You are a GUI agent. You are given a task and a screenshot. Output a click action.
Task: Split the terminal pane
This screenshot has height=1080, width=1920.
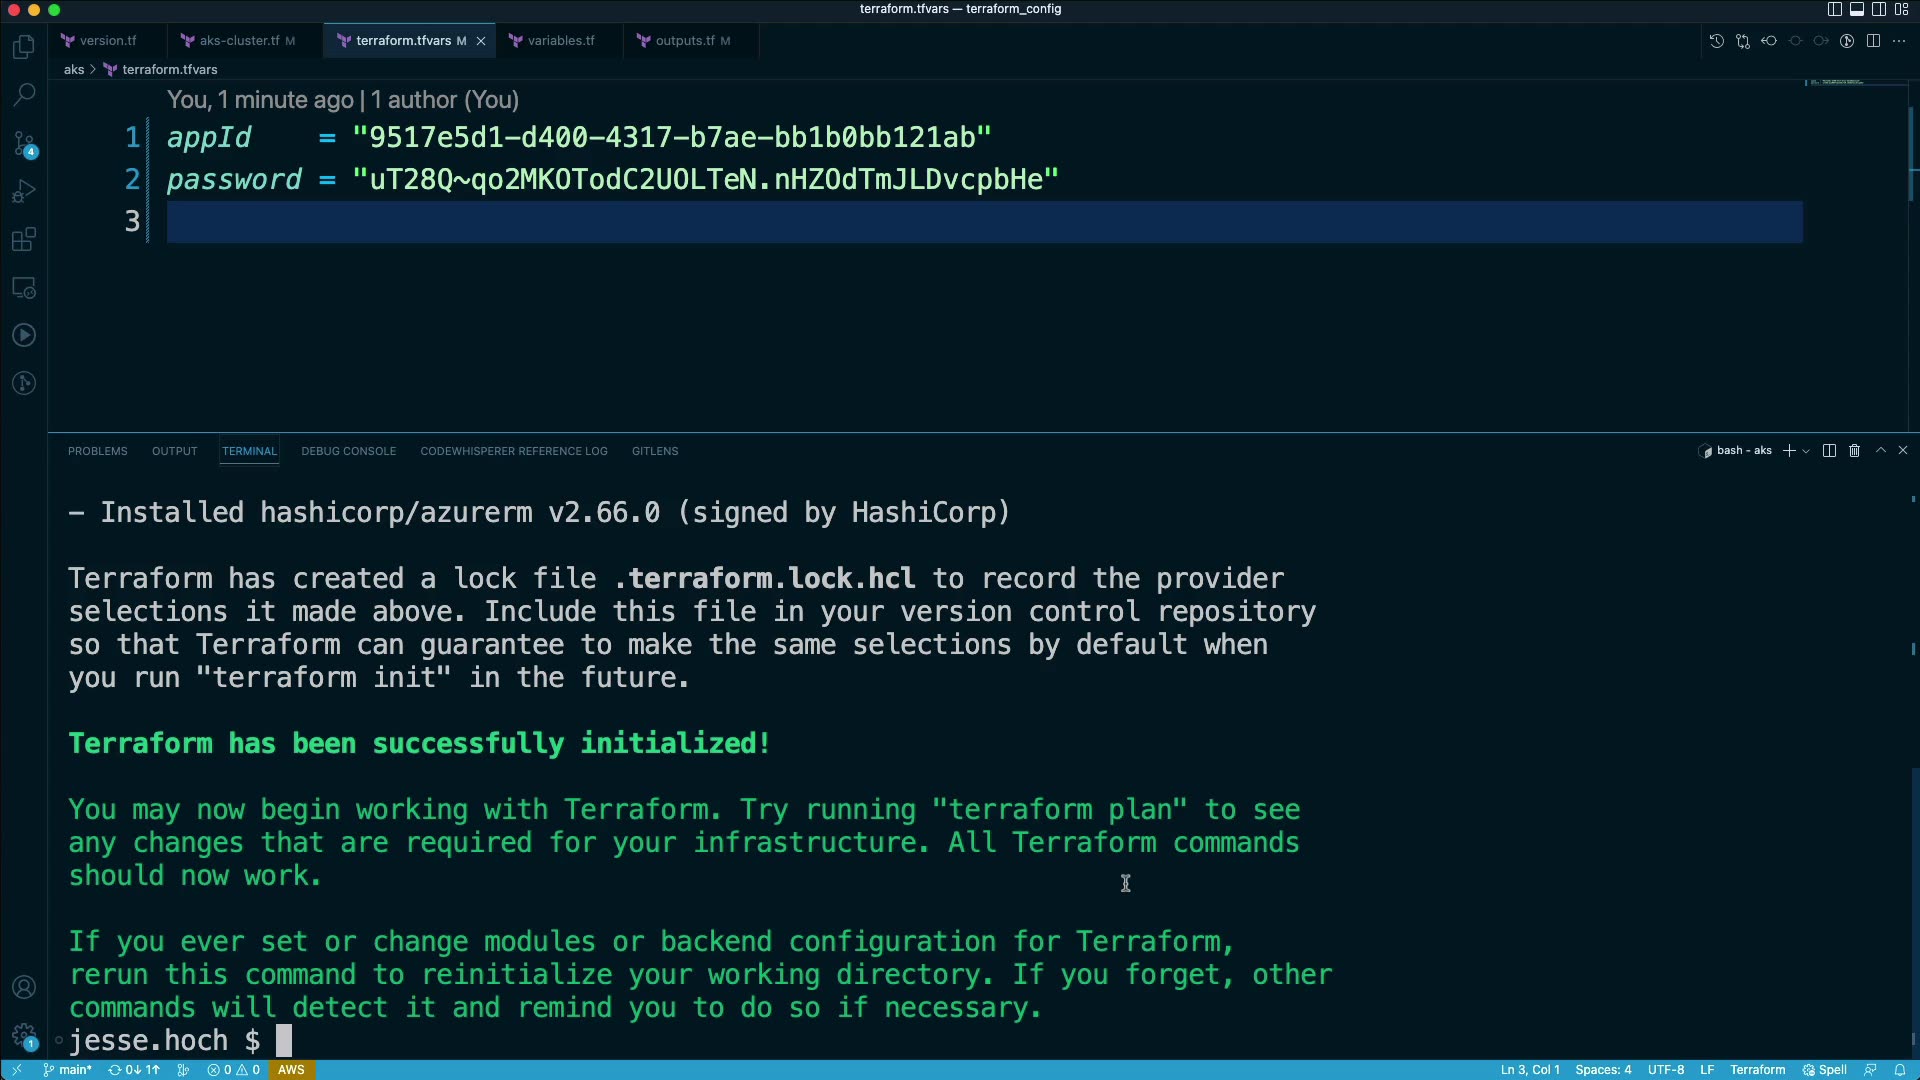(1829, 451)
